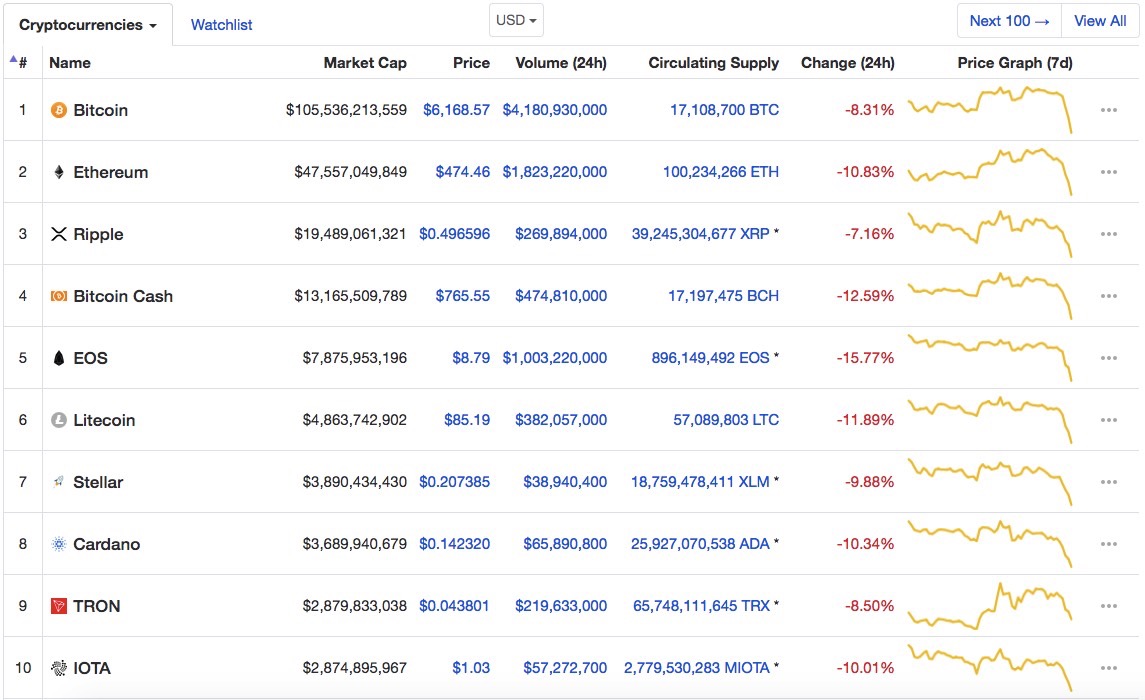Open the Litecoin name link

point(104,420)
